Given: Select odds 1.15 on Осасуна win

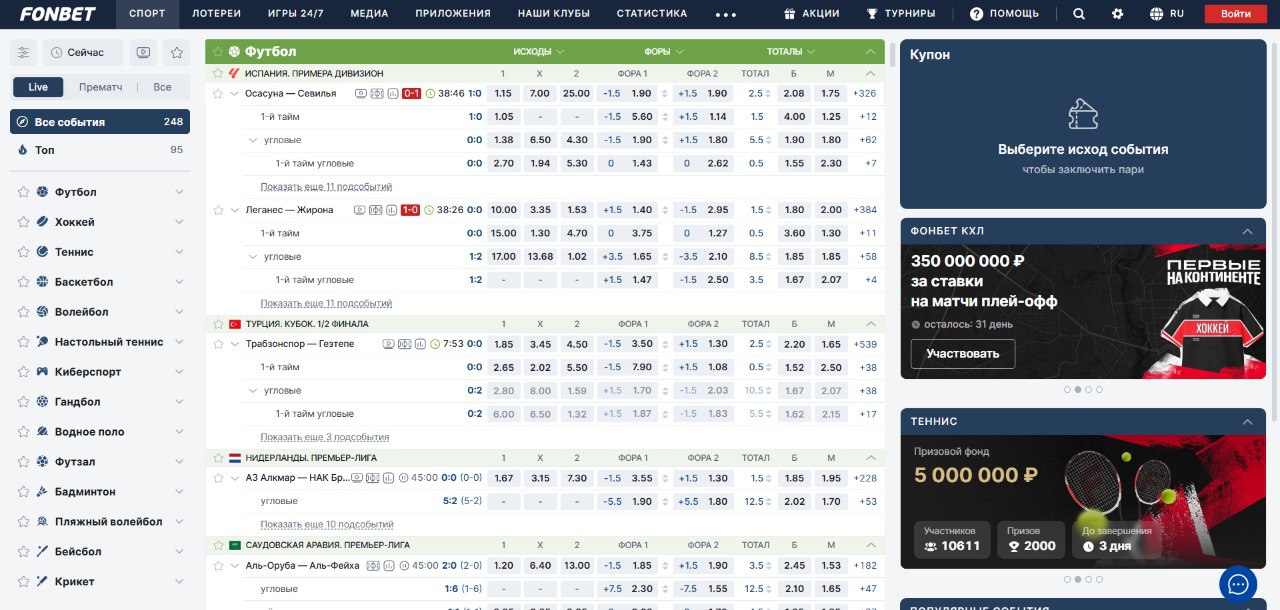Looking at the screenshot, I should tap(503, 93).
